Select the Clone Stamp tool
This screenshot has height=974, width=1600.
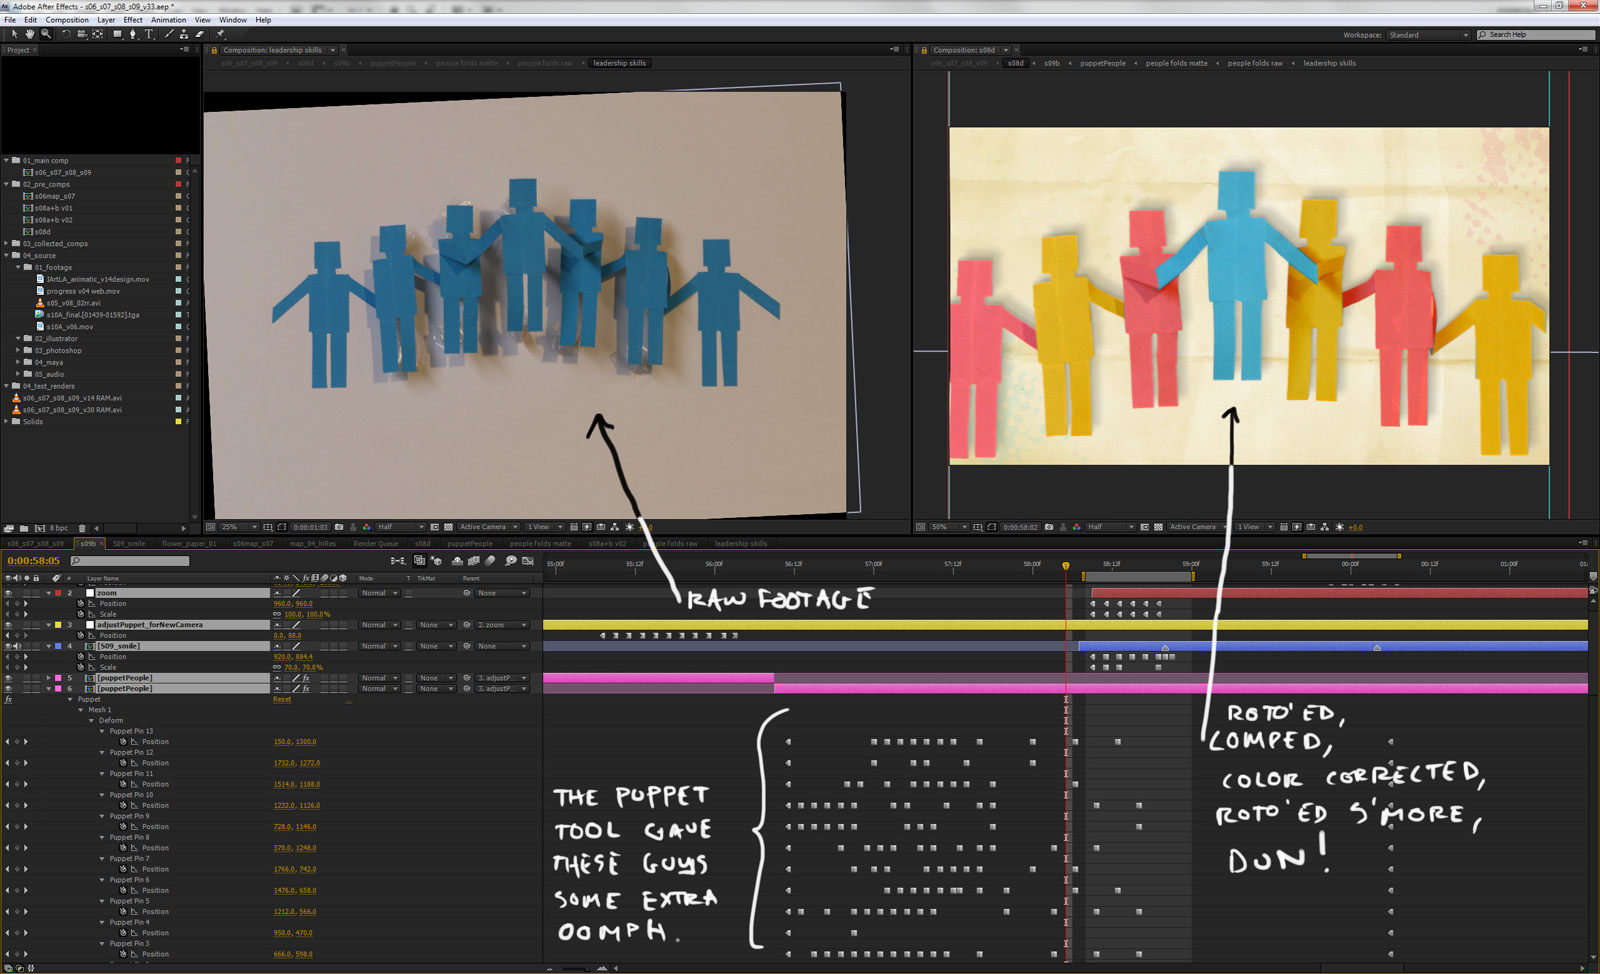click(184, 34)
